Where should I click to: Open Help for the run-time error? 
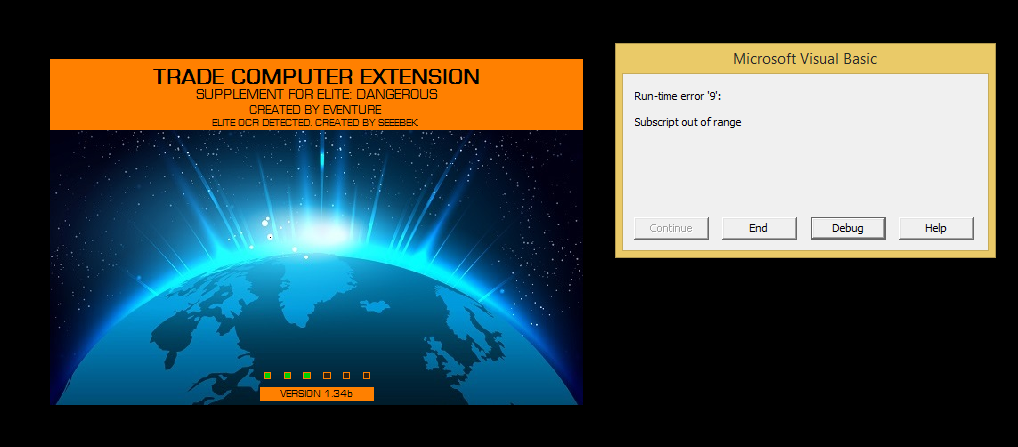pyautogui.click(x=936, y=228)
